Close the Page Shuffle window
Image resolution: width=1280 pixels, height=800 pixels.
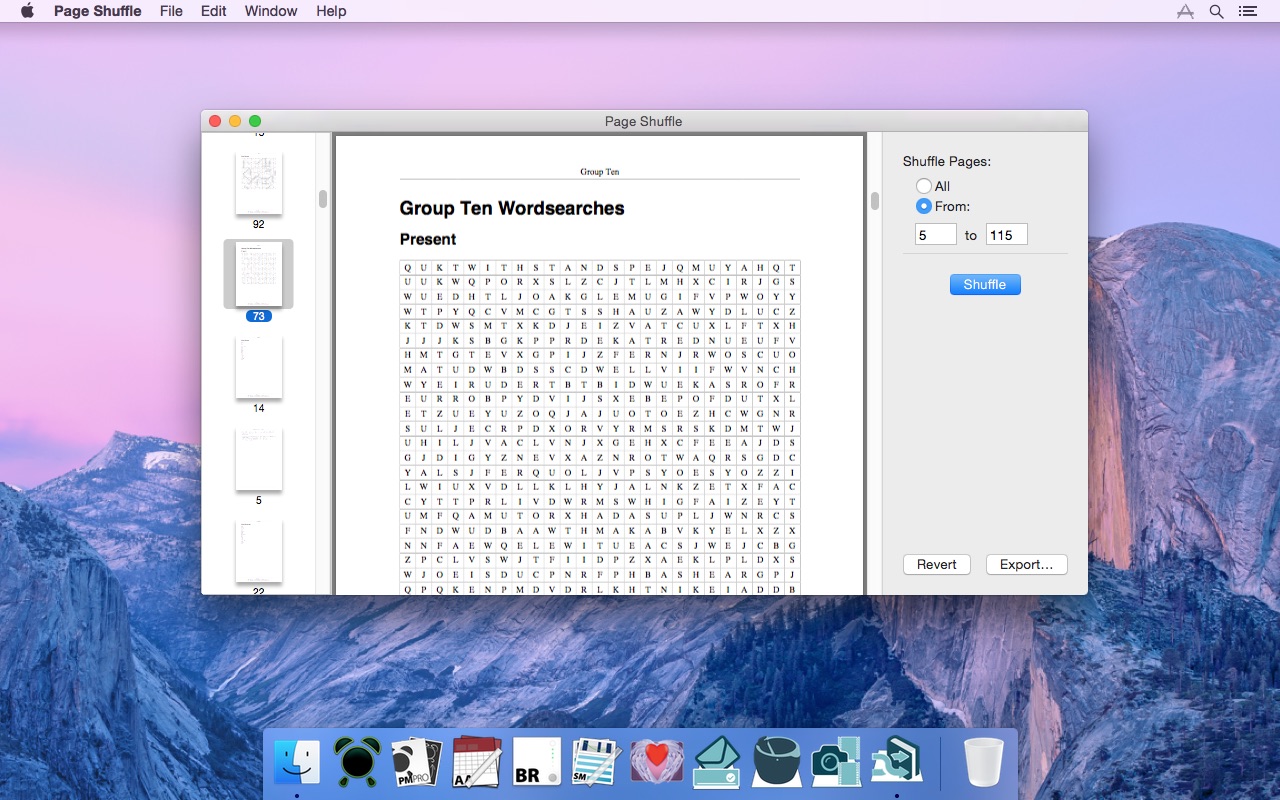[x=215, y=121]
